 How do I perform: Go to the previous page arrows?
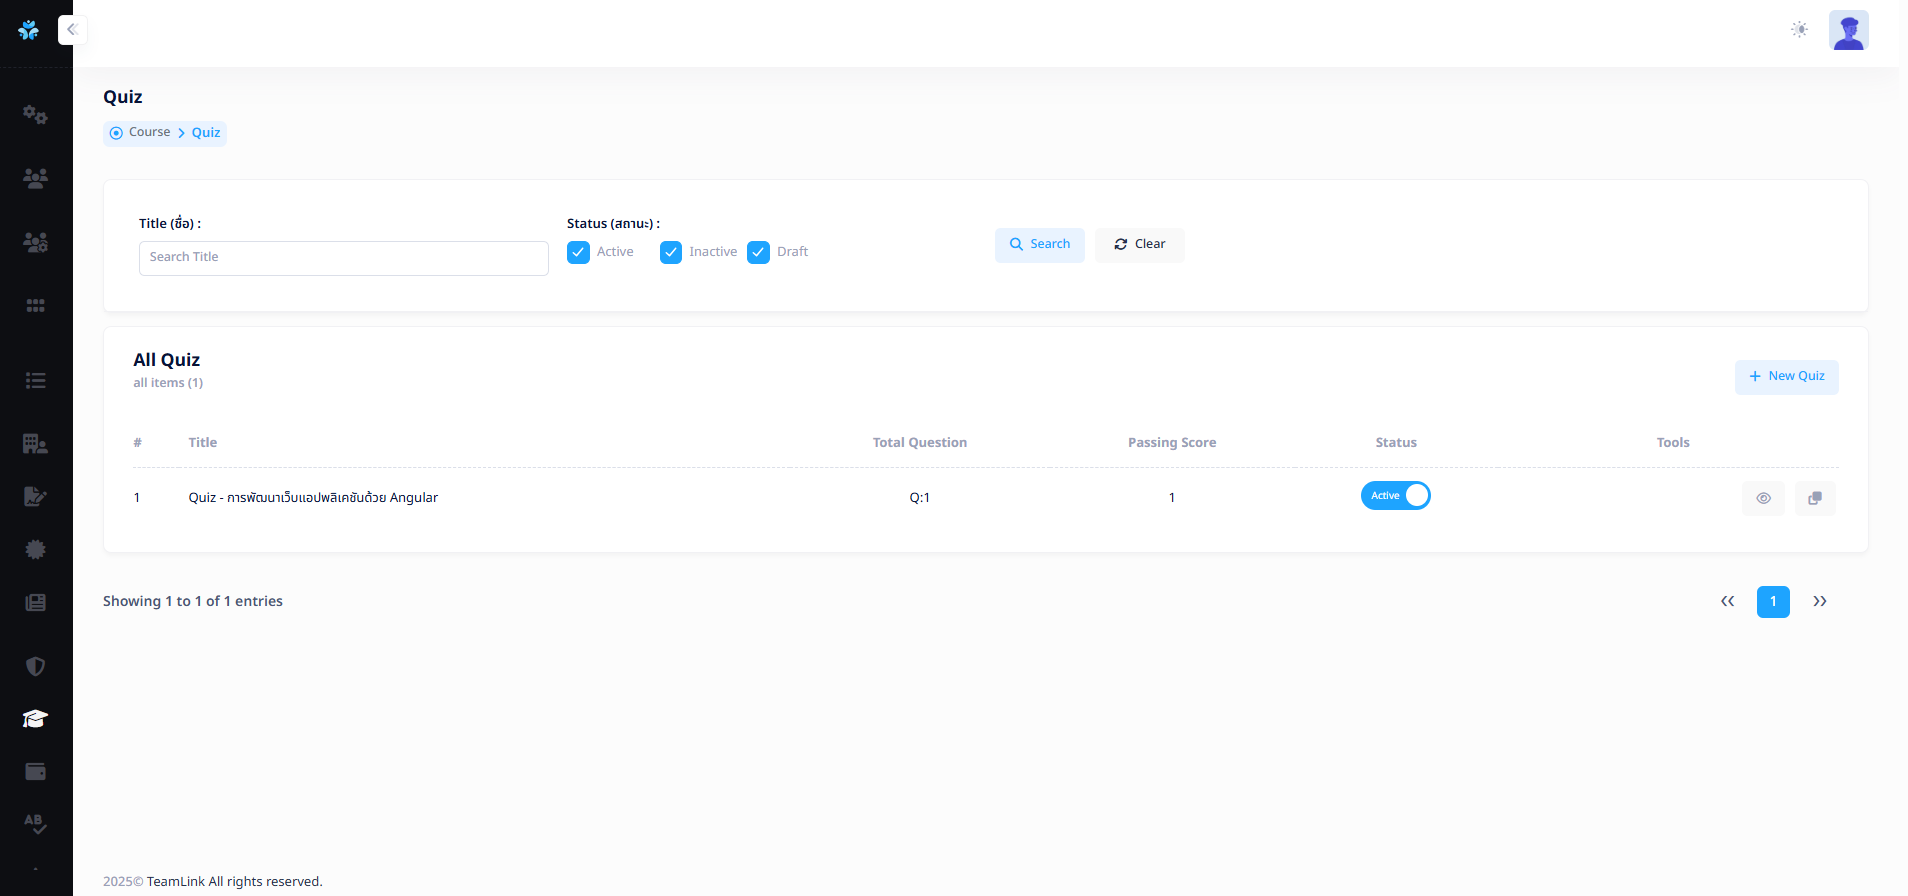tap(1727, 601)
